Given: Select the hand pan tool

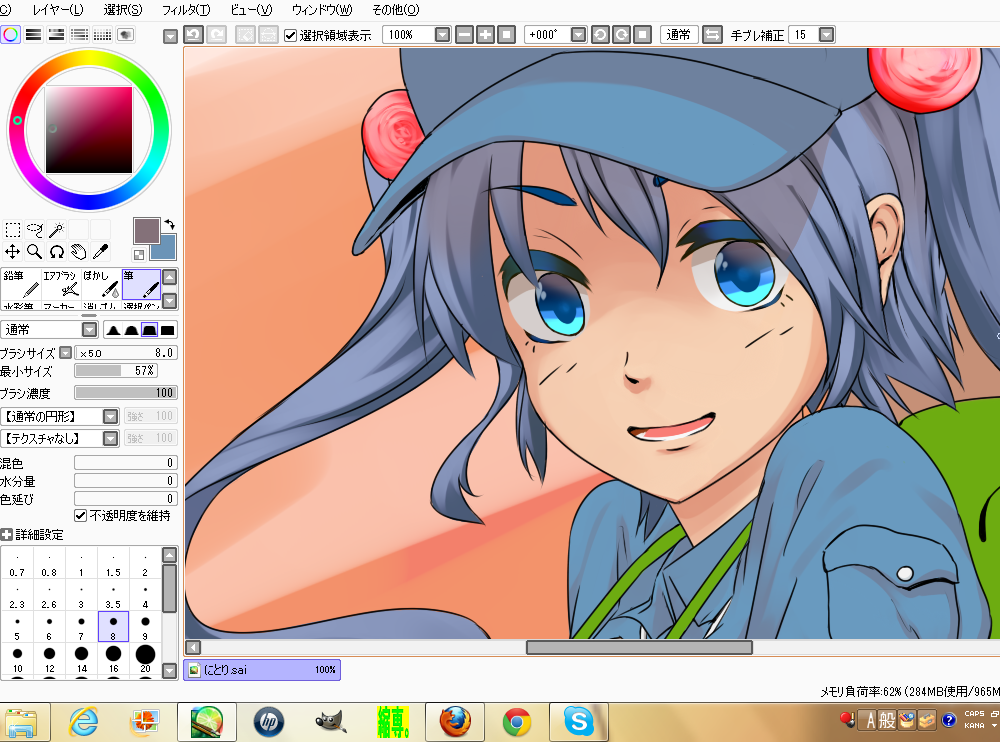Looking at the screenshot, I should (x=78, y=251).
